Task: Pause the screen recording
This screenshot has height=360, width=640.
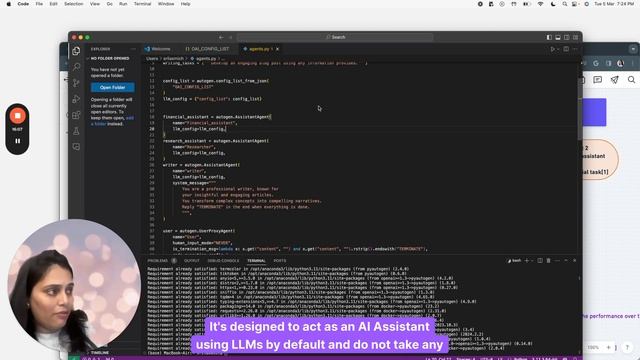Action: click(x=18, y=141)
